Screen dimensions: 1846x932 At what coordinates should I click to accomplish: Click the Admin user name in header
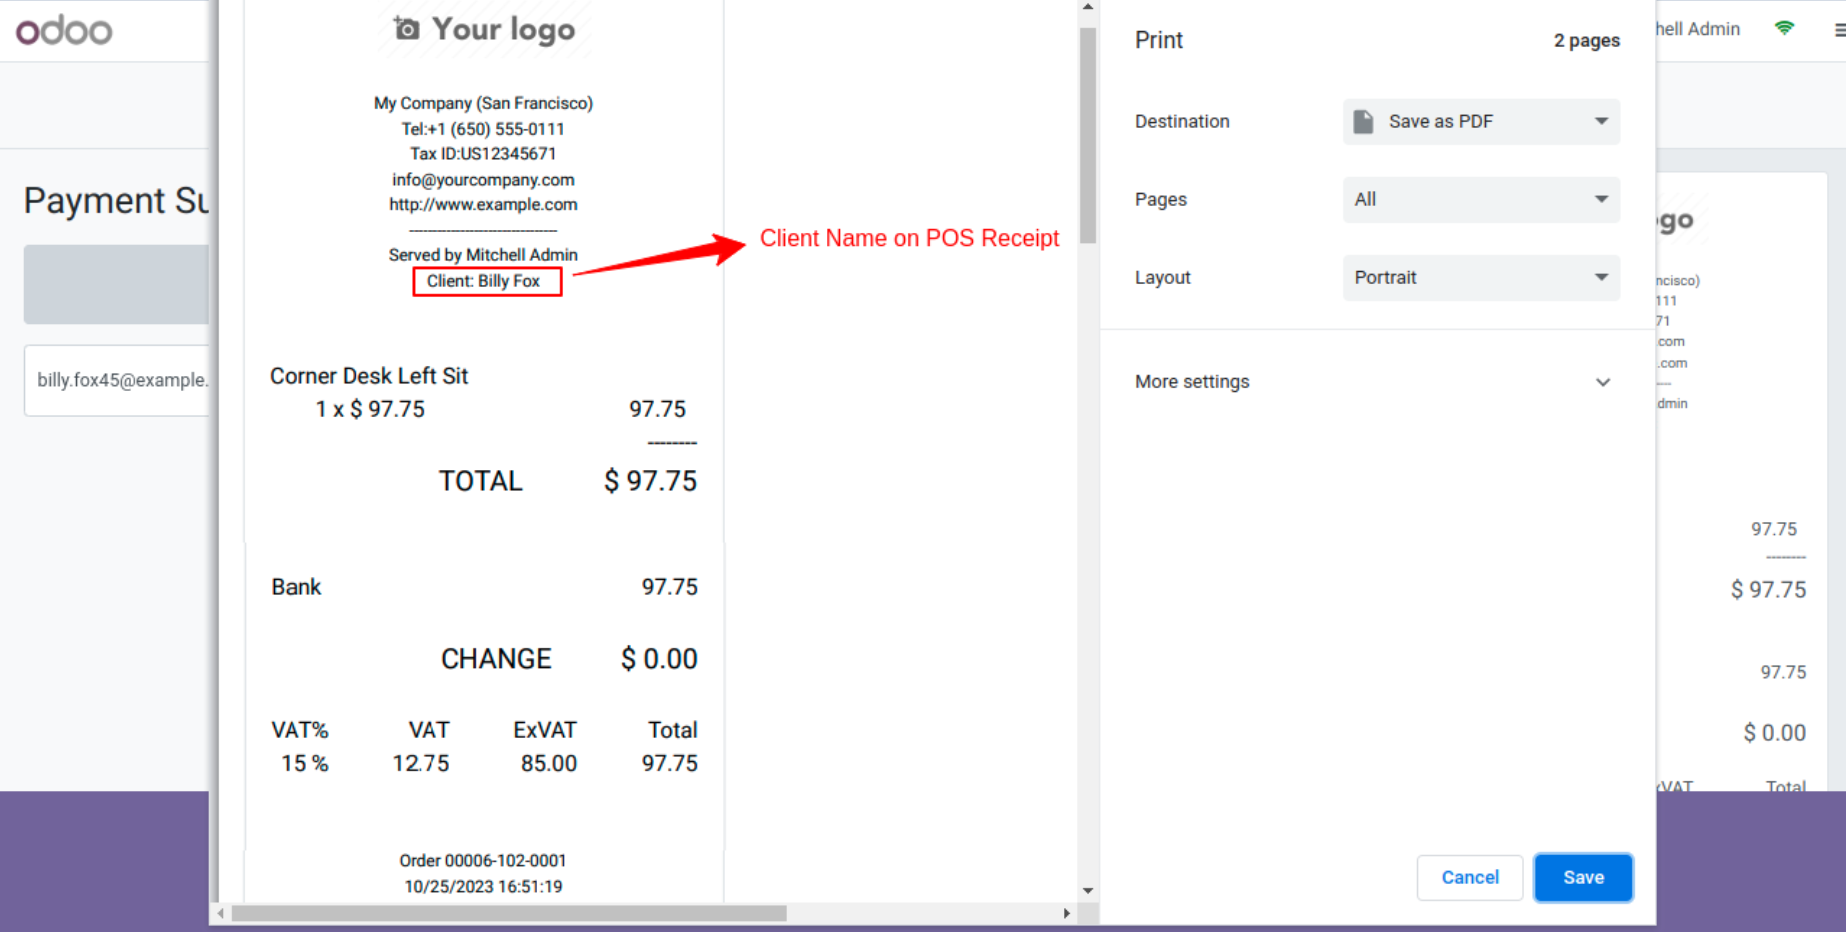point(1698,29)
